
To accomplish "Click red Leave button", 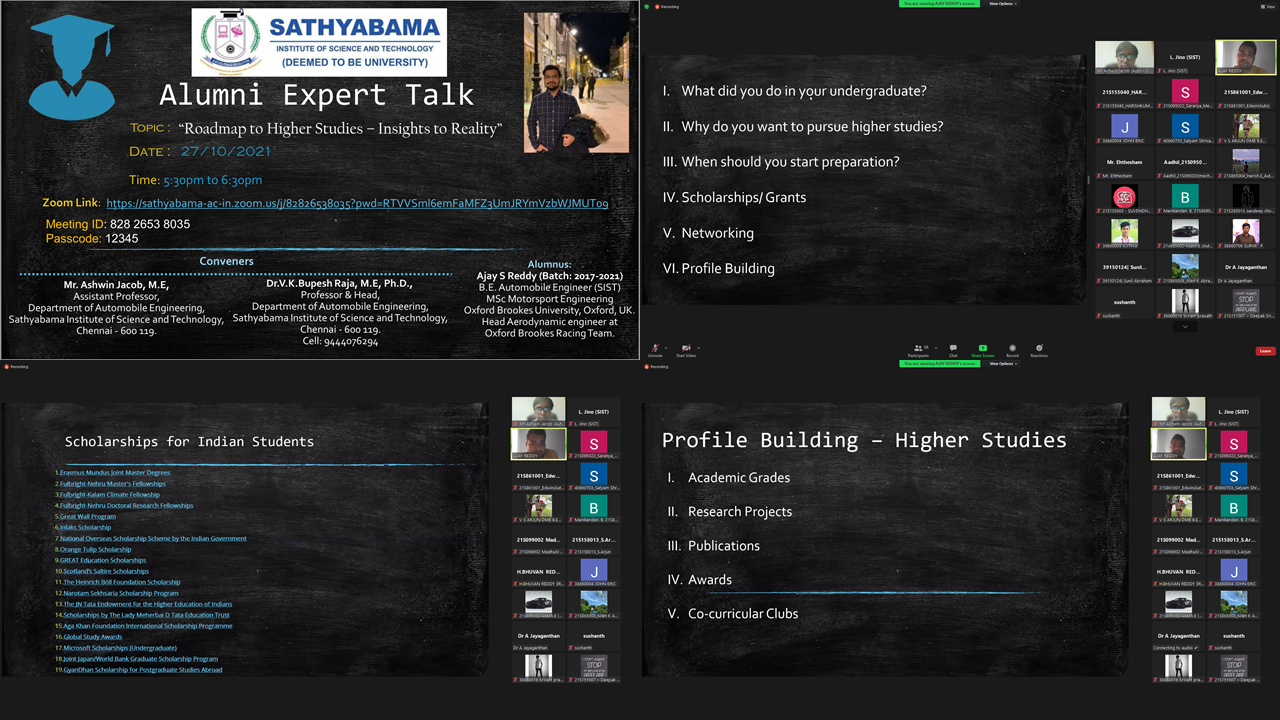I will tap(1265, 351).
